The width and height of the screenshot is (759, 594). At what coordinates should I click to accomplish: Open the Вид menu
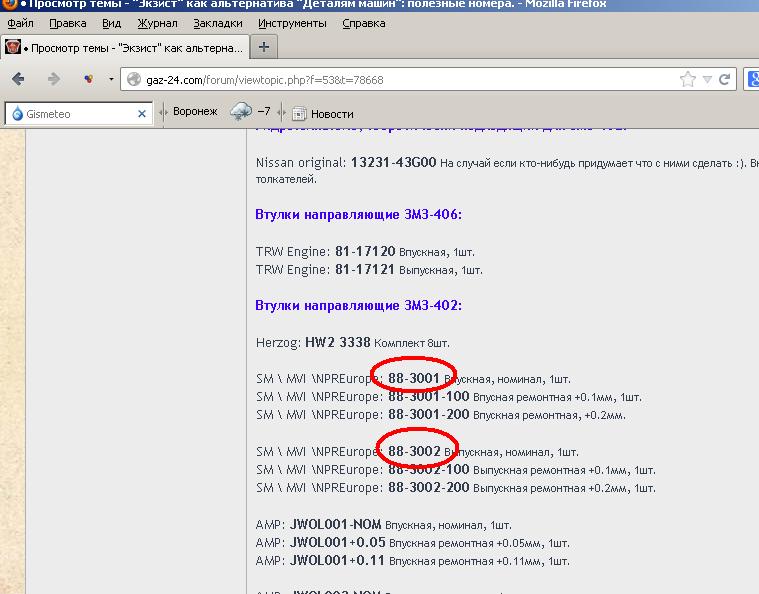(111, 23)
